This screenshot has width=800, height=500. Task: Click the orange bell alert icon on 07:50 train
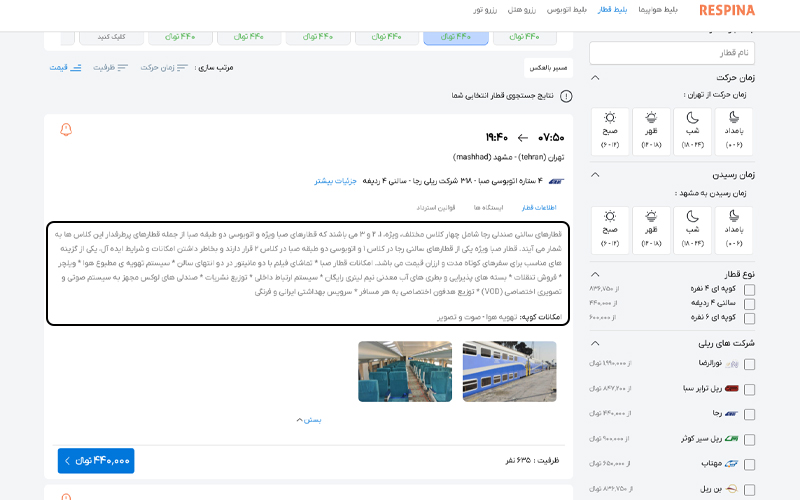pos(66,130)
